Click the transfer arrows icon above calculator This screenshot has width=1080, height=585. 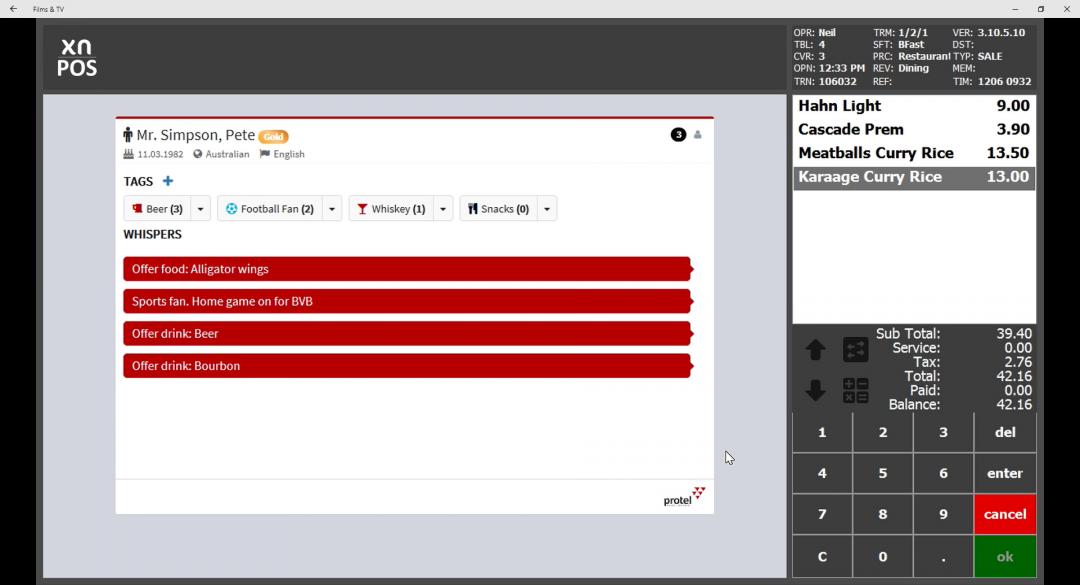[855, 350]
